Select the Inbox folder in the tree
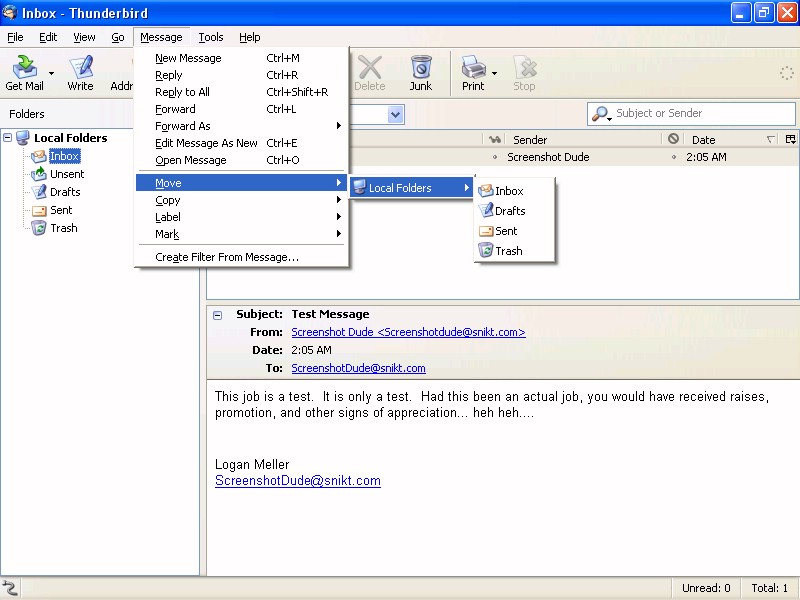The width and height of the screenshot is (800, 600). click(64, 156)
